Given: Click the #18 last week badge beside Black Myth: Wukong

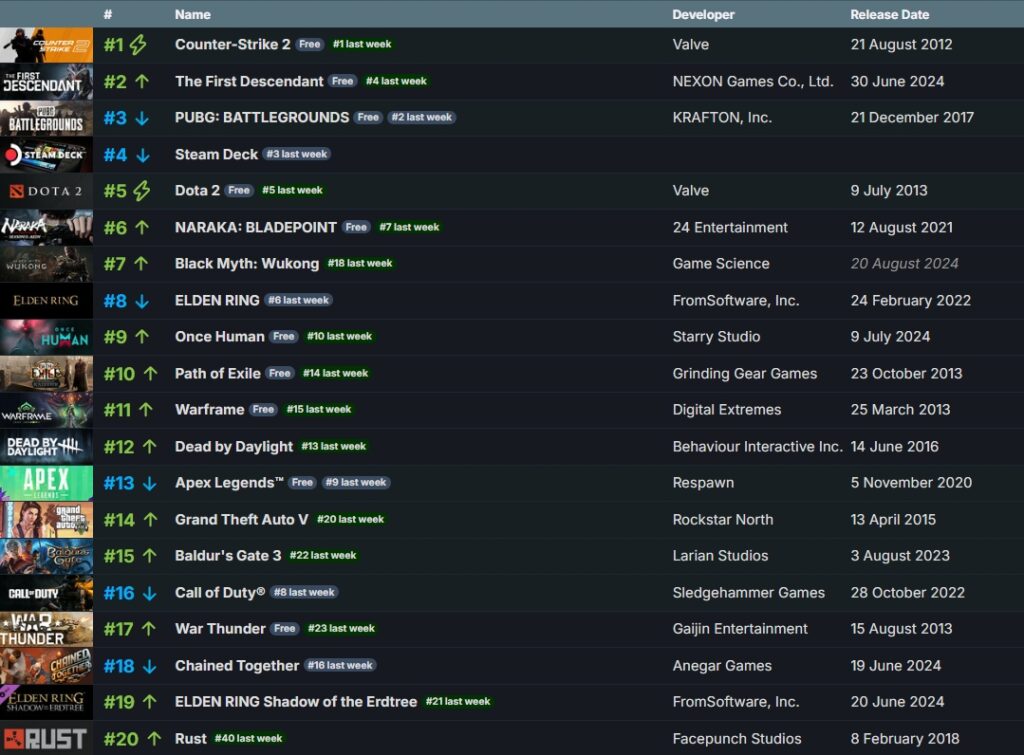Looking at the screenshot, I should click(x=360, y=263).
